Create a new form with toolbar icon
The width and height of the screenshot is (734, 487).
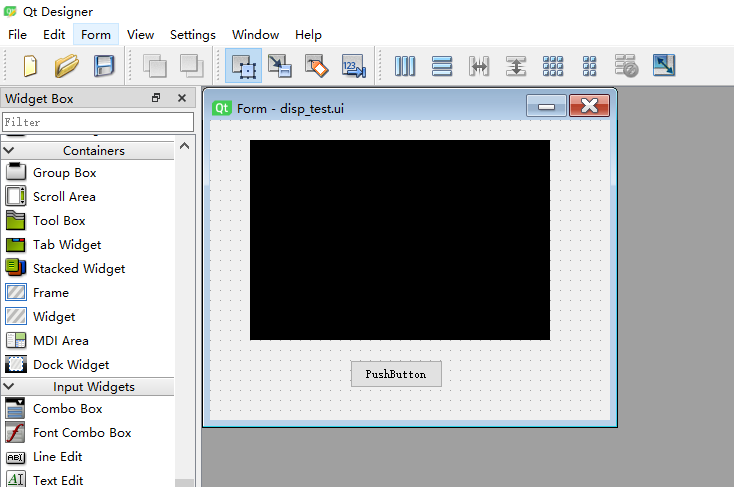30,66
